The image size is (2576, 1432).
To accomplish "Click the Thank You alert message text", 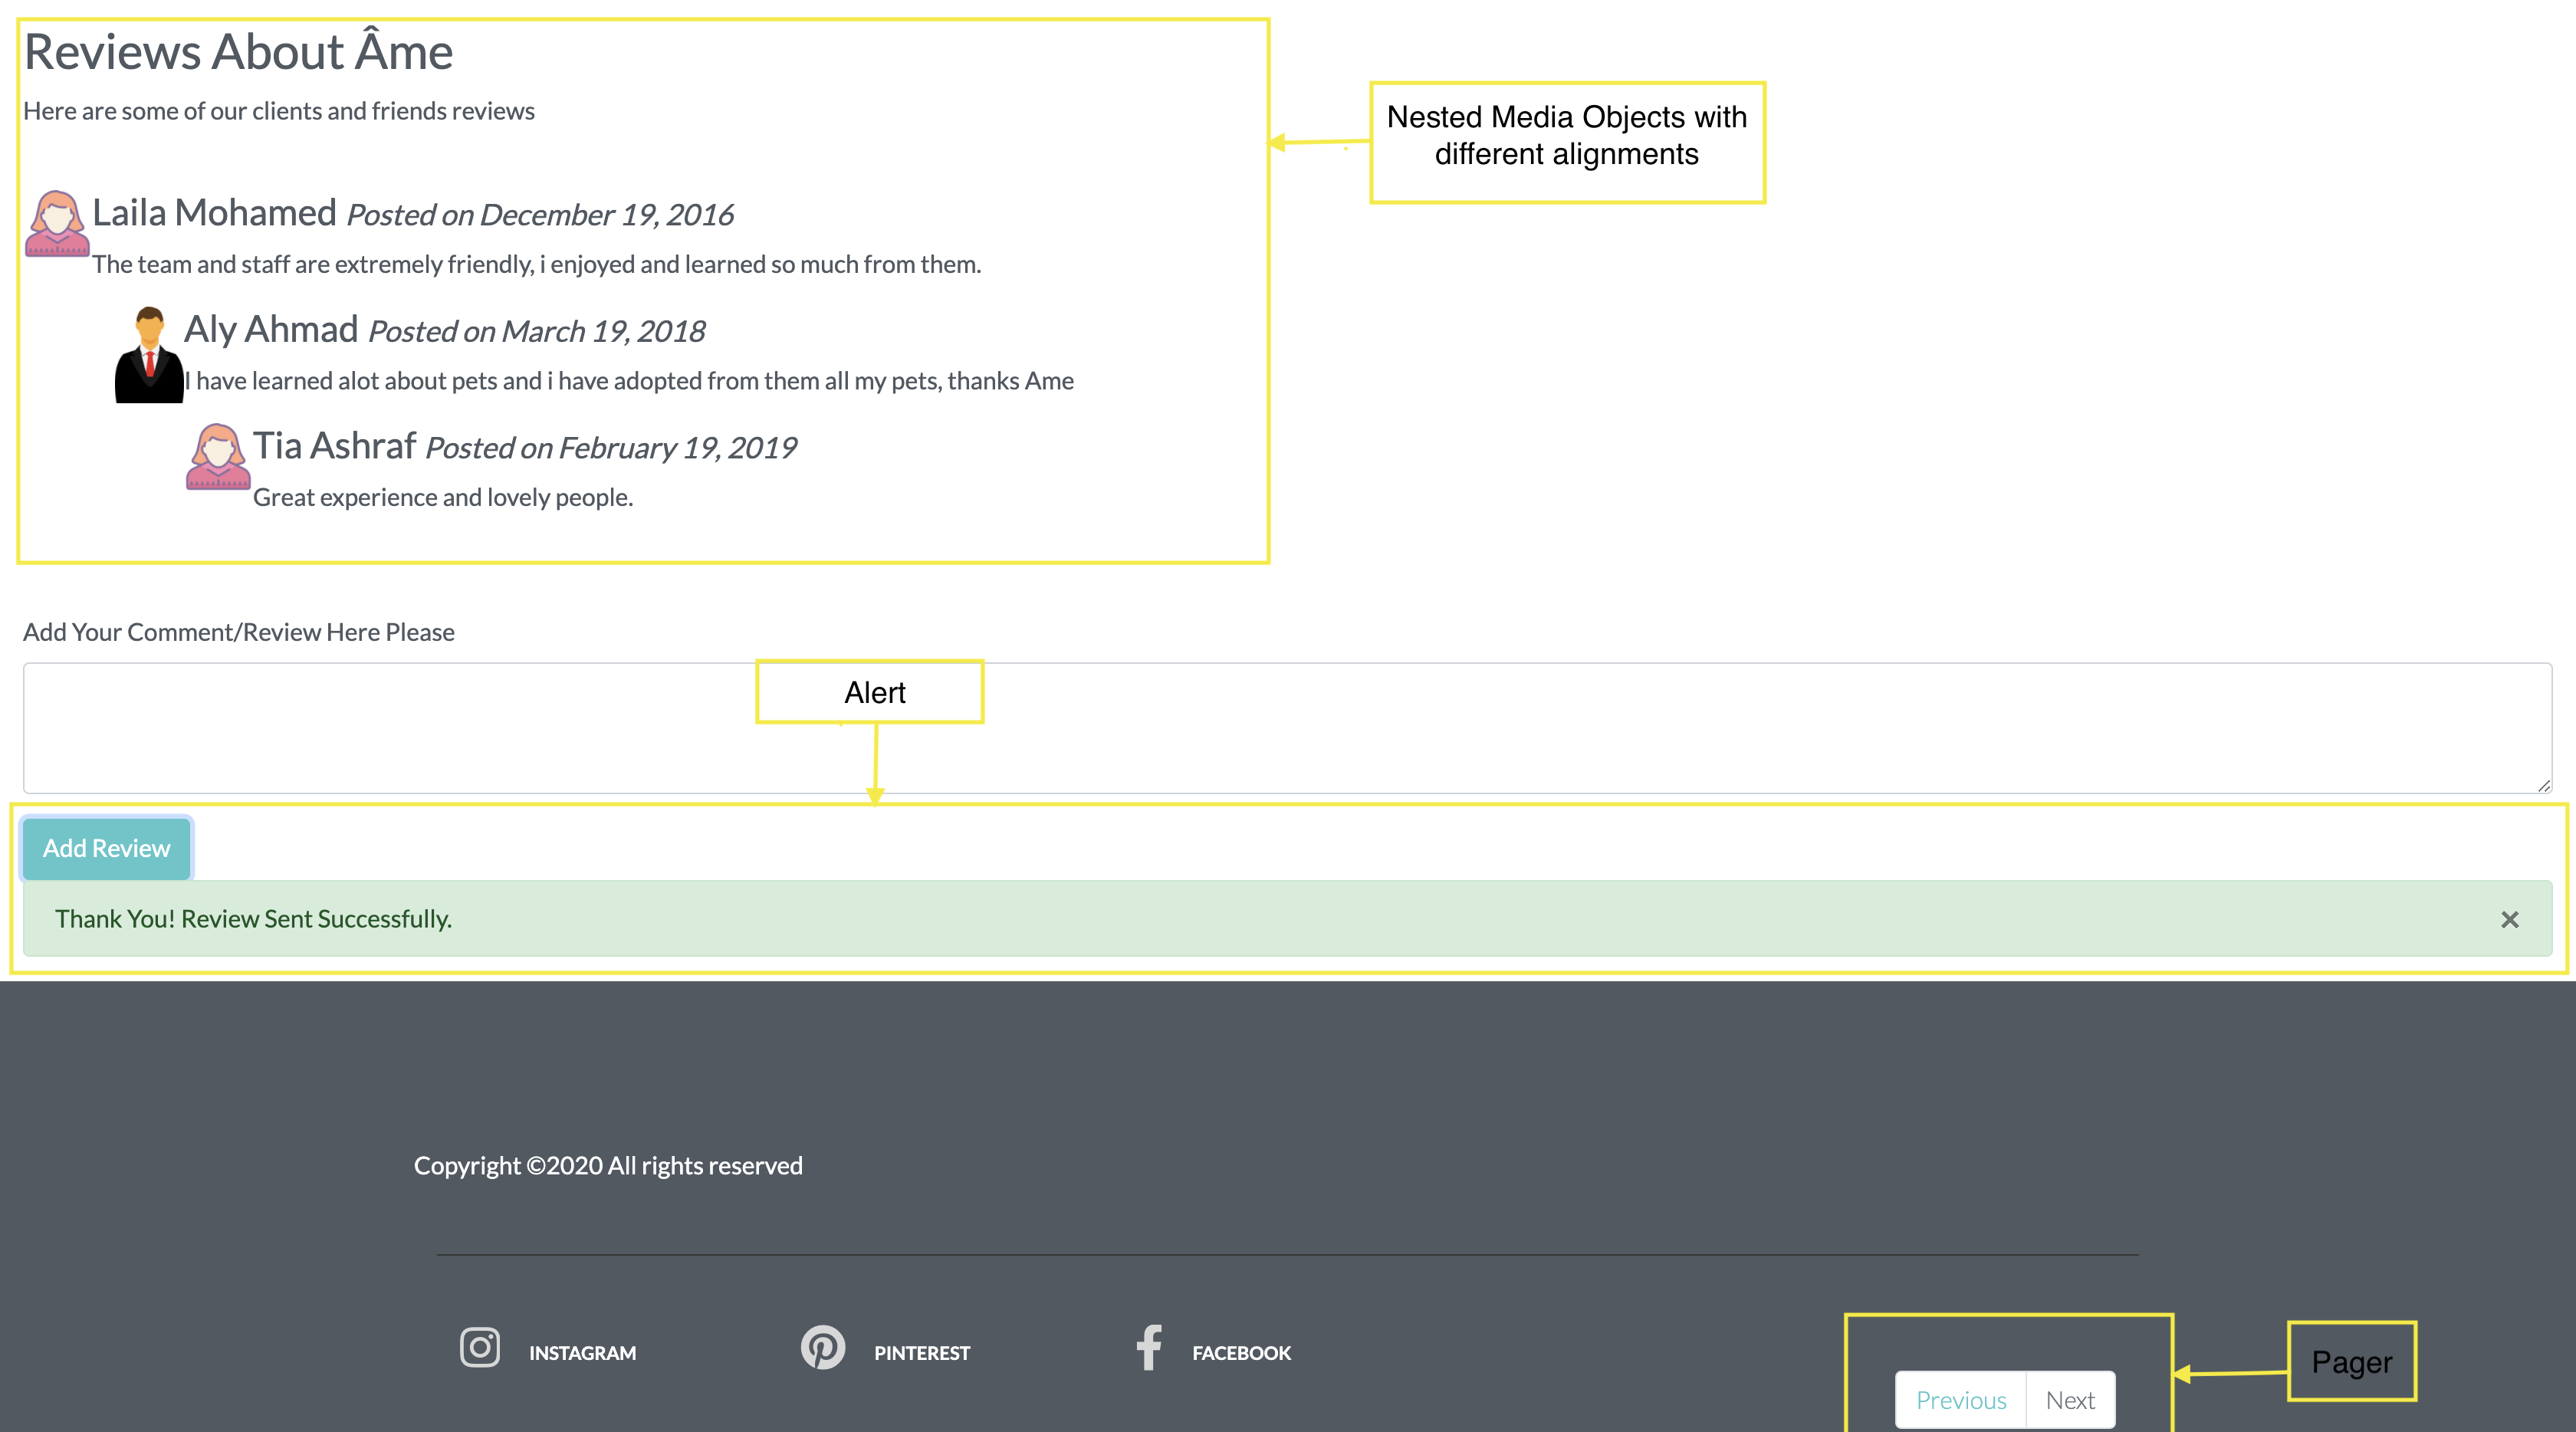I will 254,919.
